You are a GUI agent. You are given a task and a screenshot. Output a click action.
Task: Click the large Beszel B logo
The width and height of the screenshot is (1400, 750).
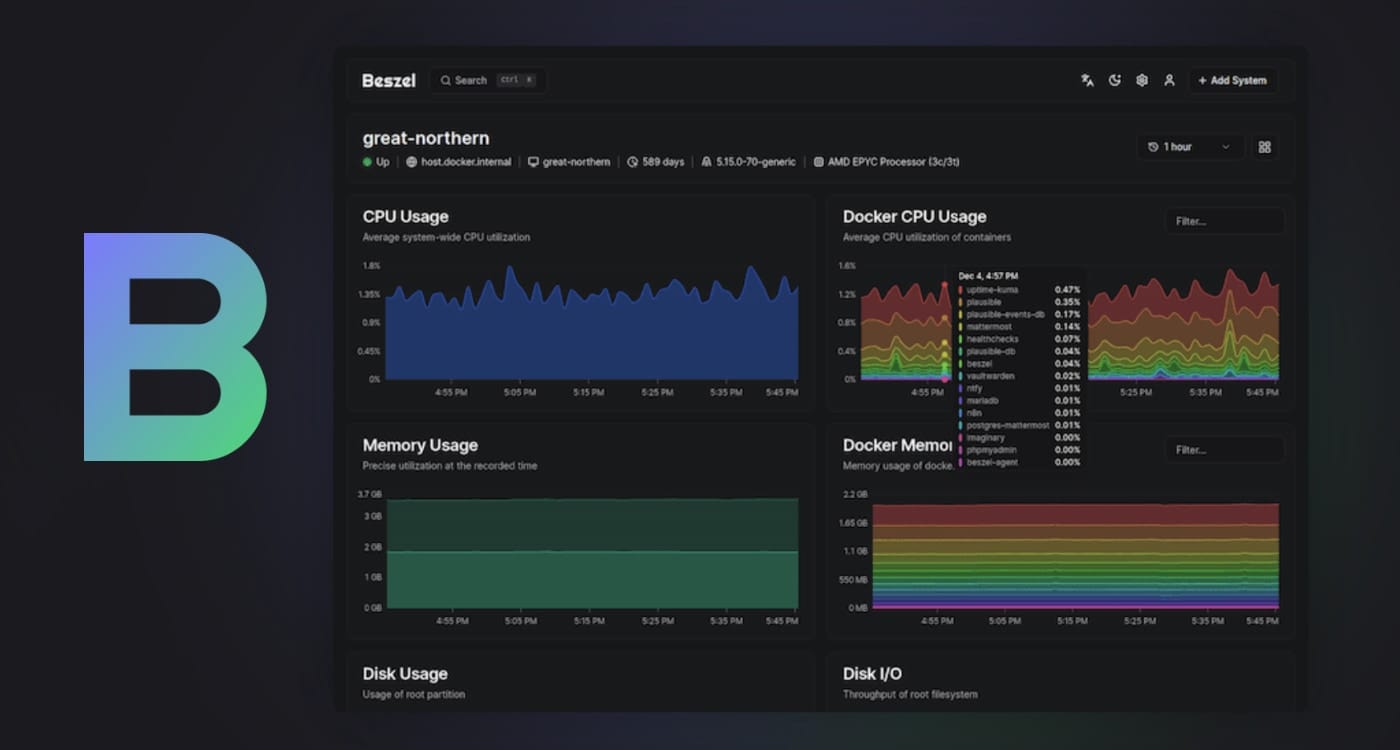pos(175,347)
